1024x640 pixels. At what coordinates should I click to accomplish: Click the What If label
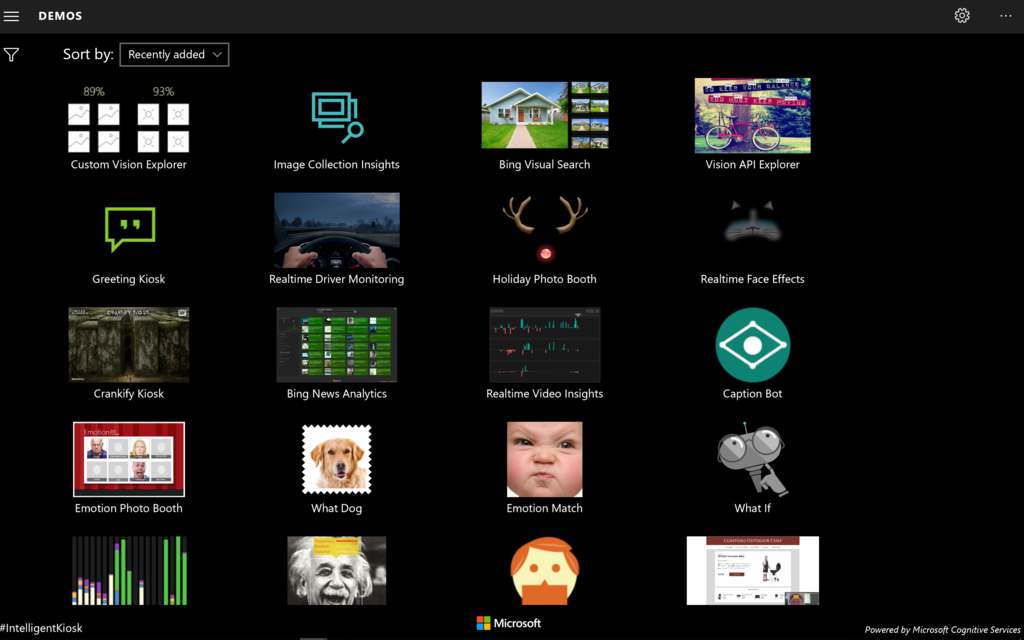752,508
